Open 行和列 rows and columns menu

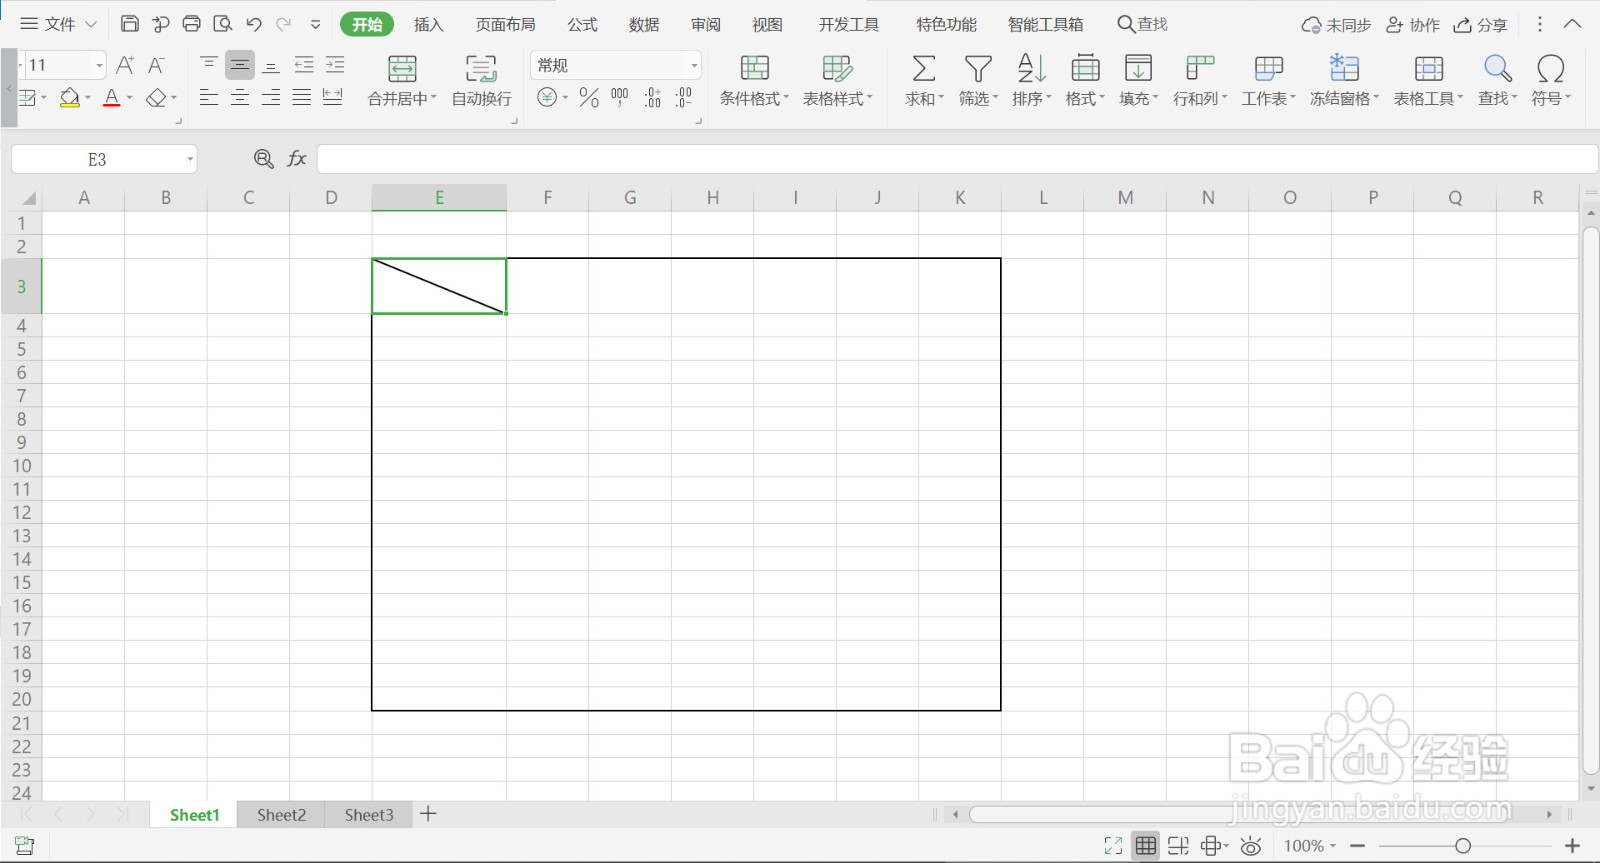[1200, 80]
